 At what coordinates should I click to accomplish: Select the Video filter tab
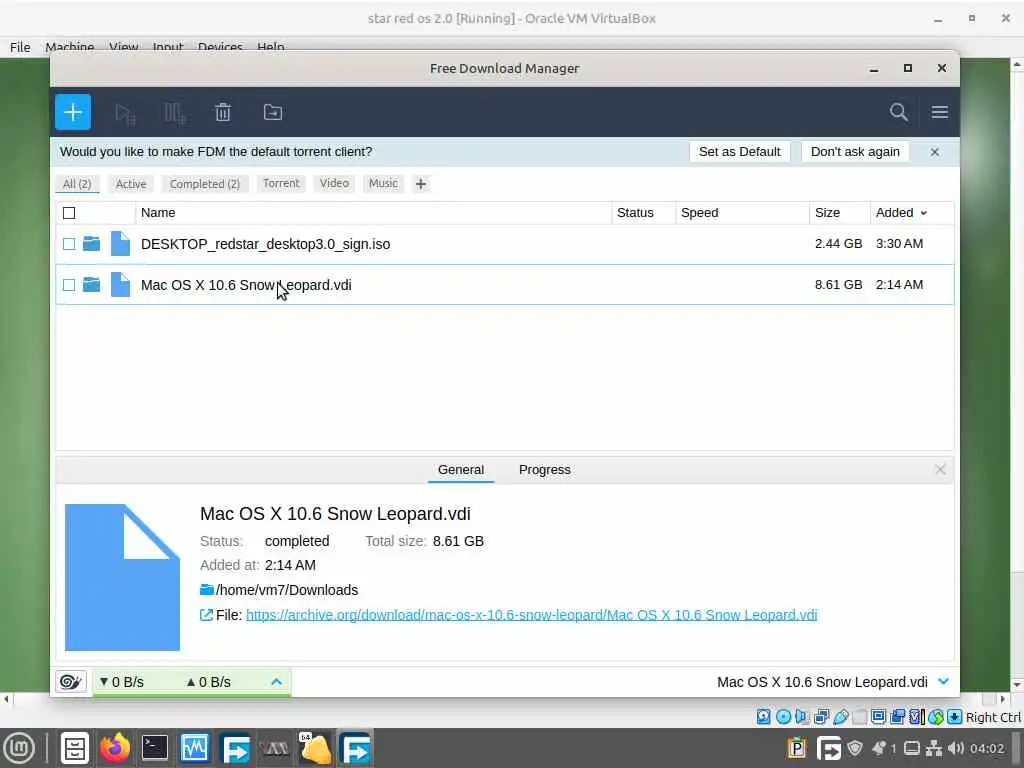[x=334, y=184]
